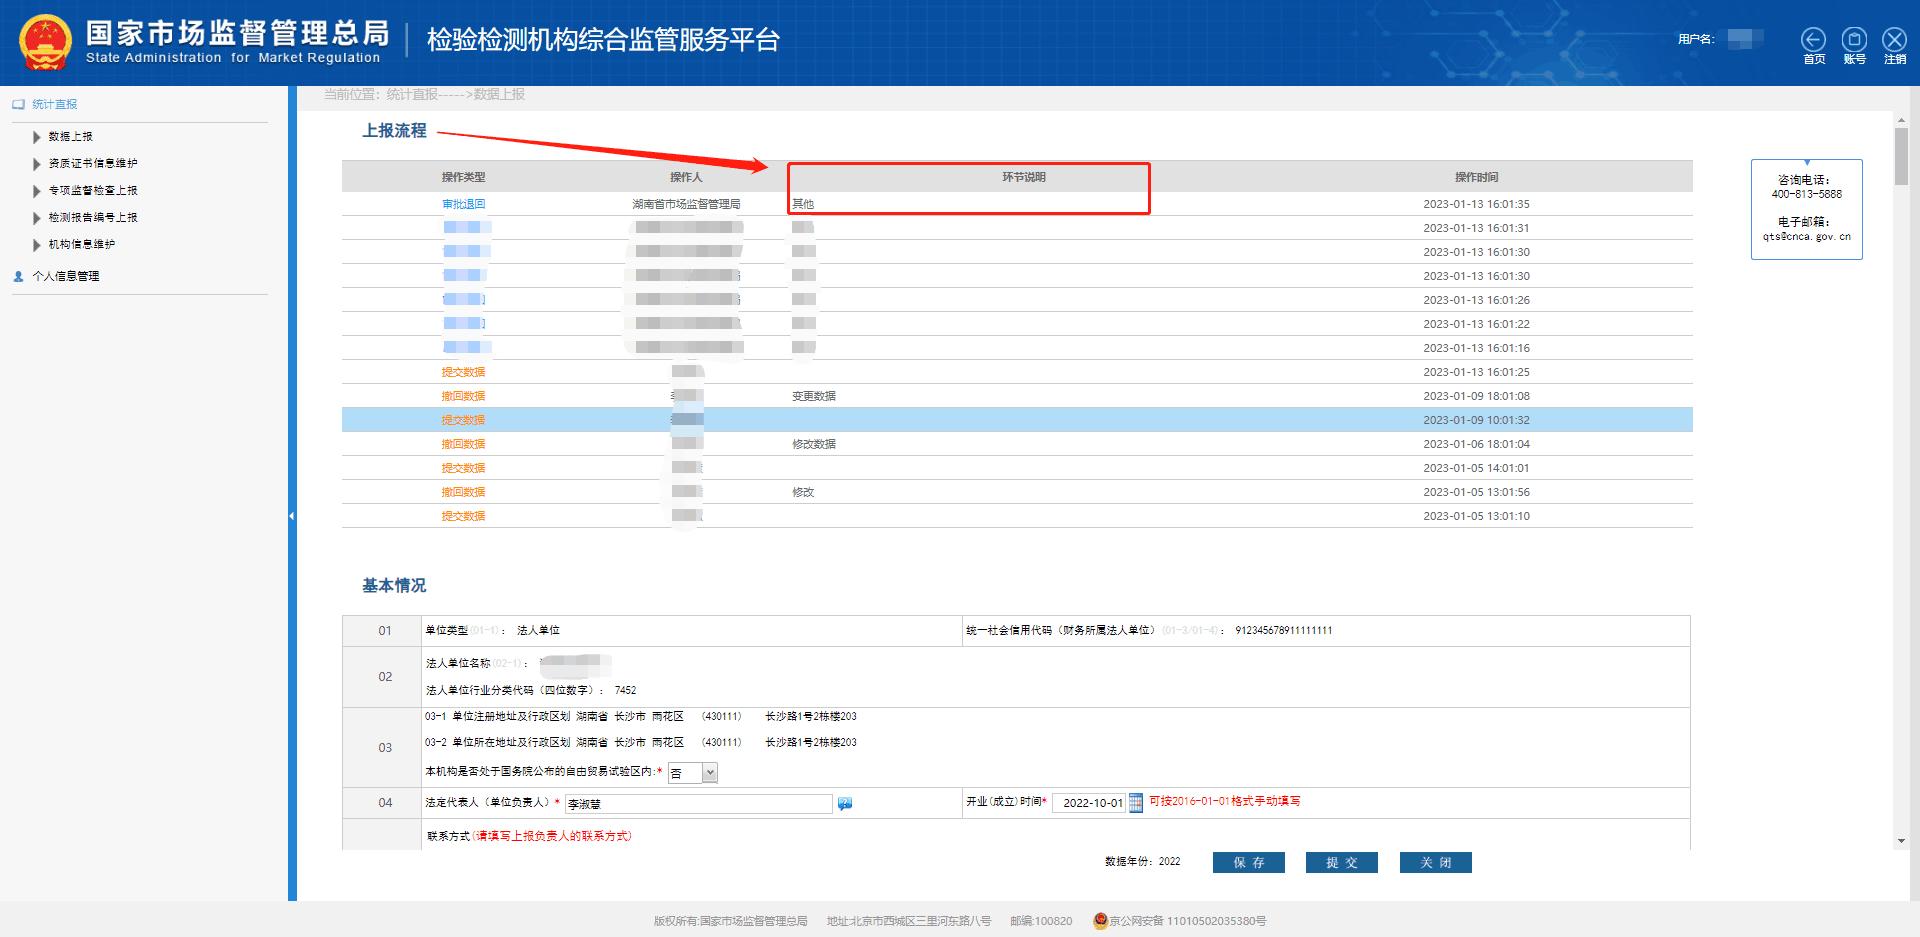This screenshot has height=937, width=1920.
Task: Click the 保存 save button
Action: tap(1248, 861)
